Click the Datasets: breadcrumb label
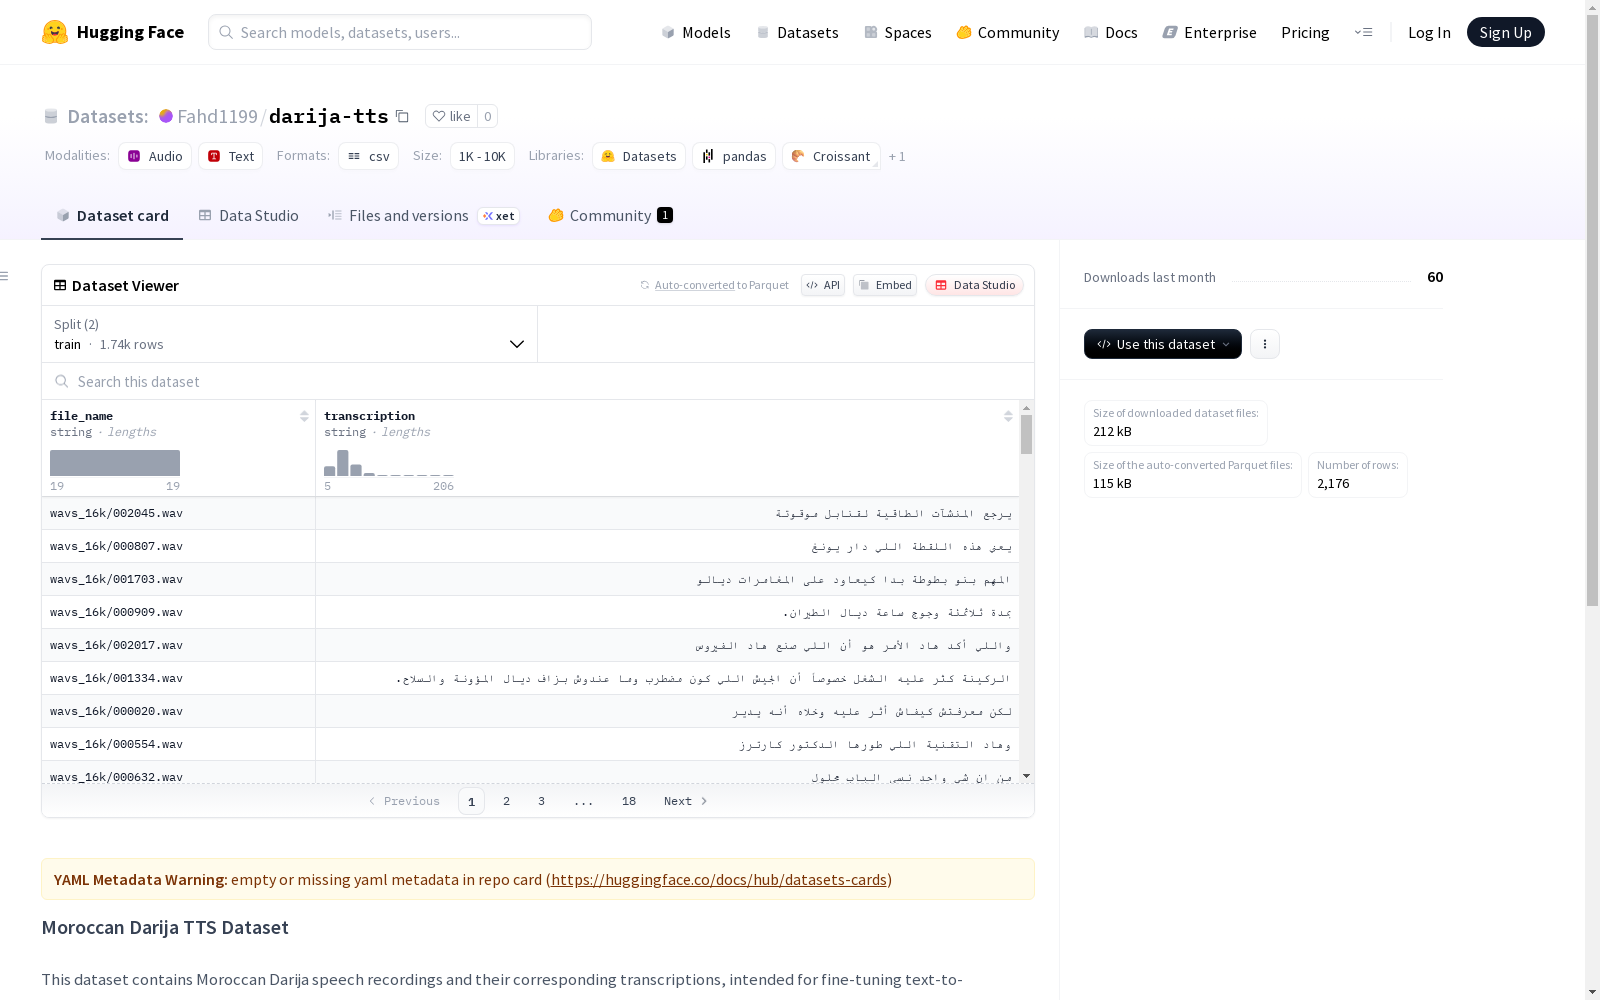Viewport: 1600px width, 1000px height. coord(108,116)
